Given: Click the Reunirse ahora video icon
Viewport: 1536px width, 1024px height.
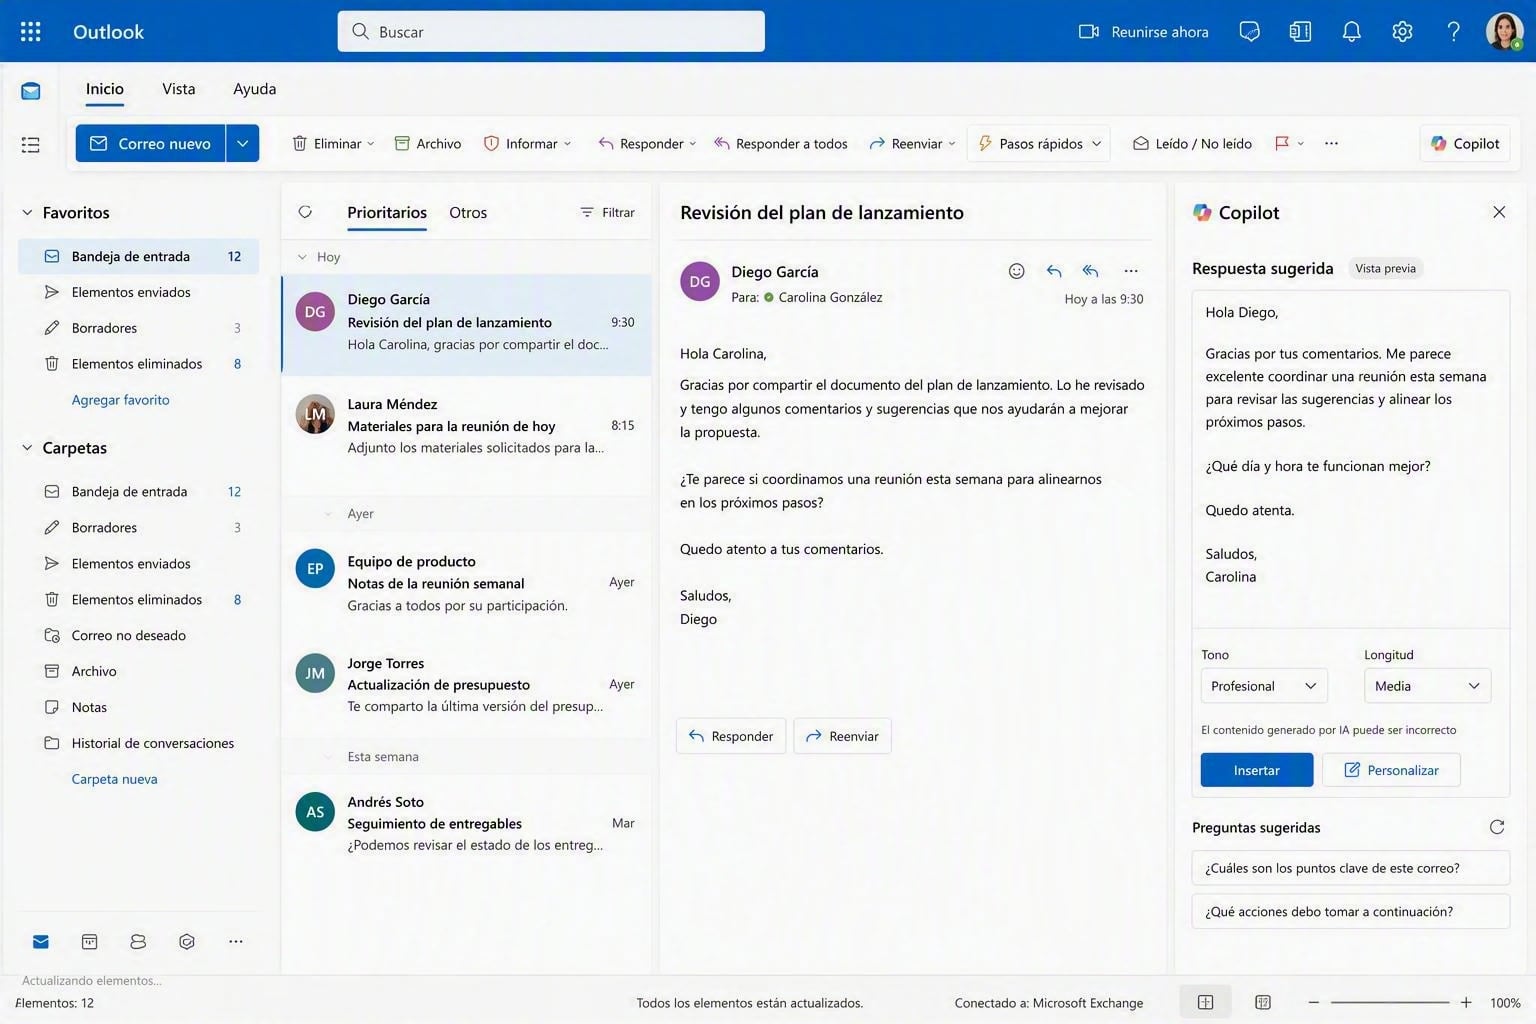Looking at the screenshot, I should point(1089,32).
